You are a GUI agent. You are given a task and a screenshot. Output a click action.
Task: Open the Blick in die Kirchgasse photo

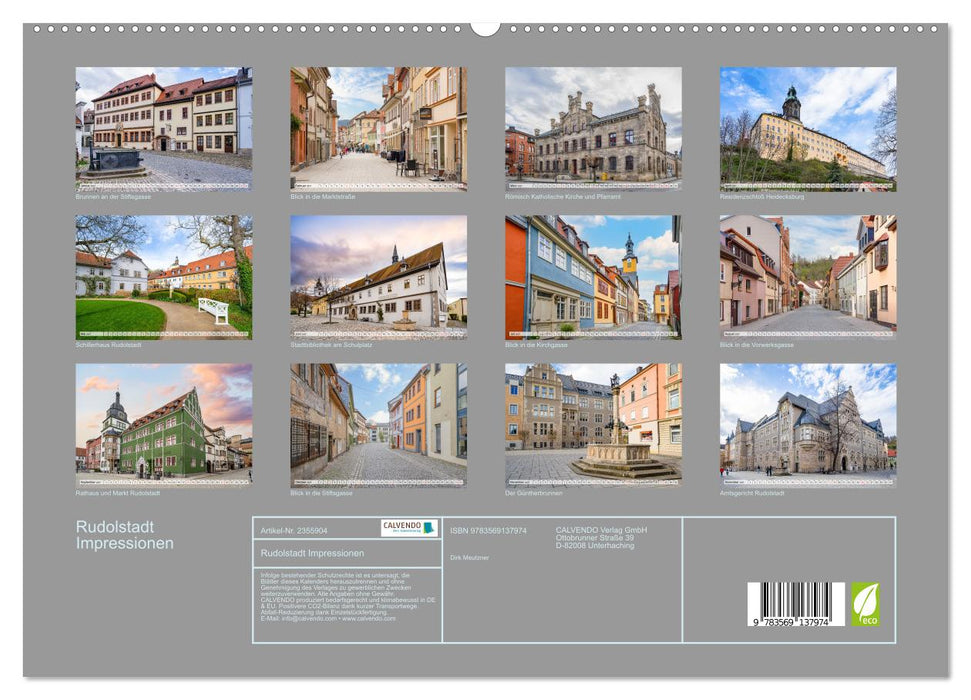593,277
